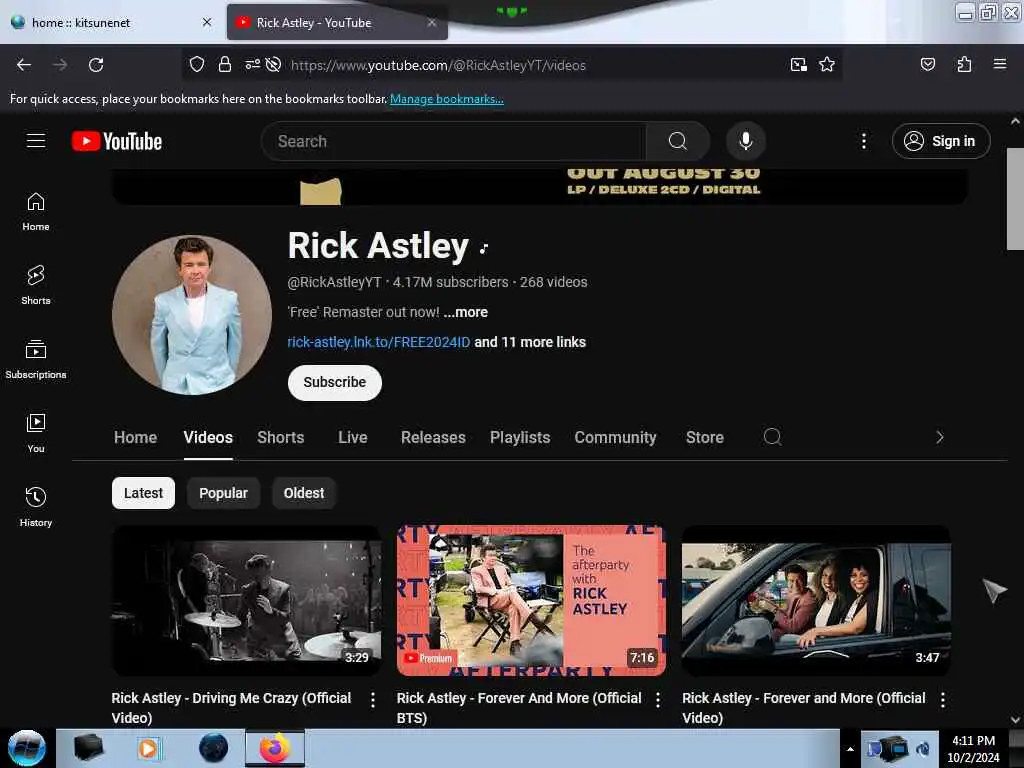Open options for Driving Me Crazy video

(372, 699)
